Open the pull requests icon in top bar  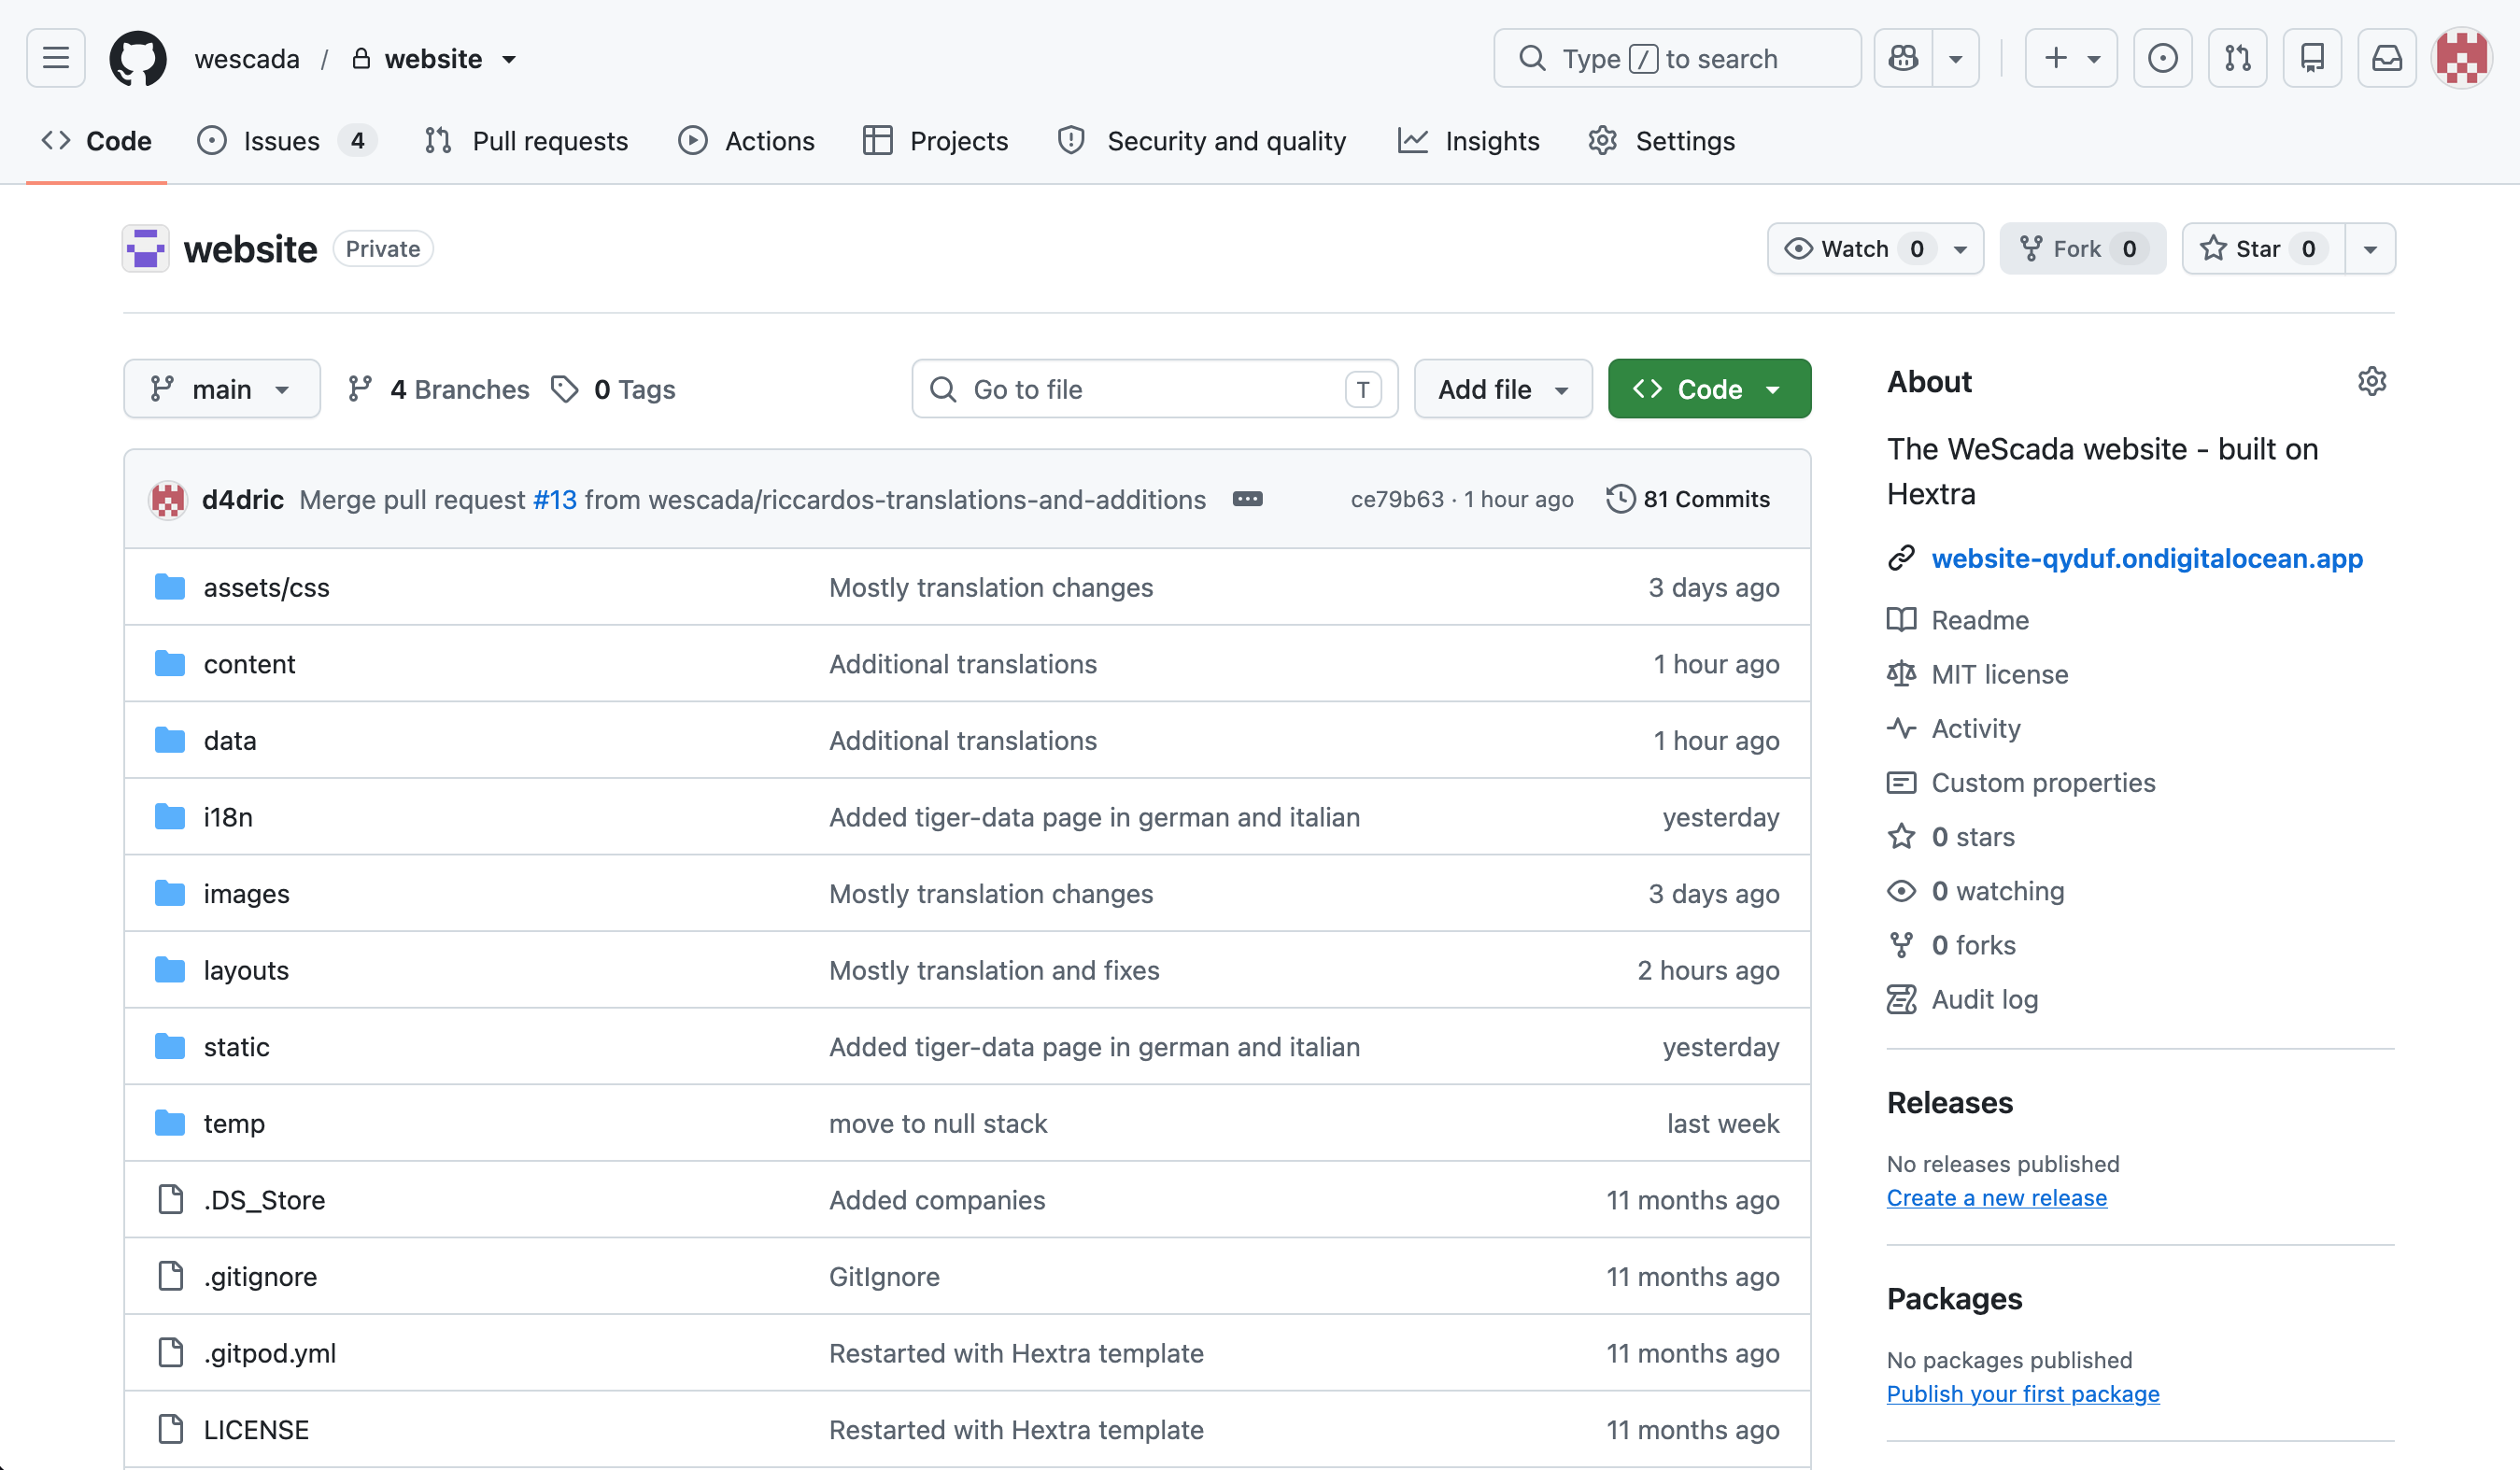point(2238,58)
